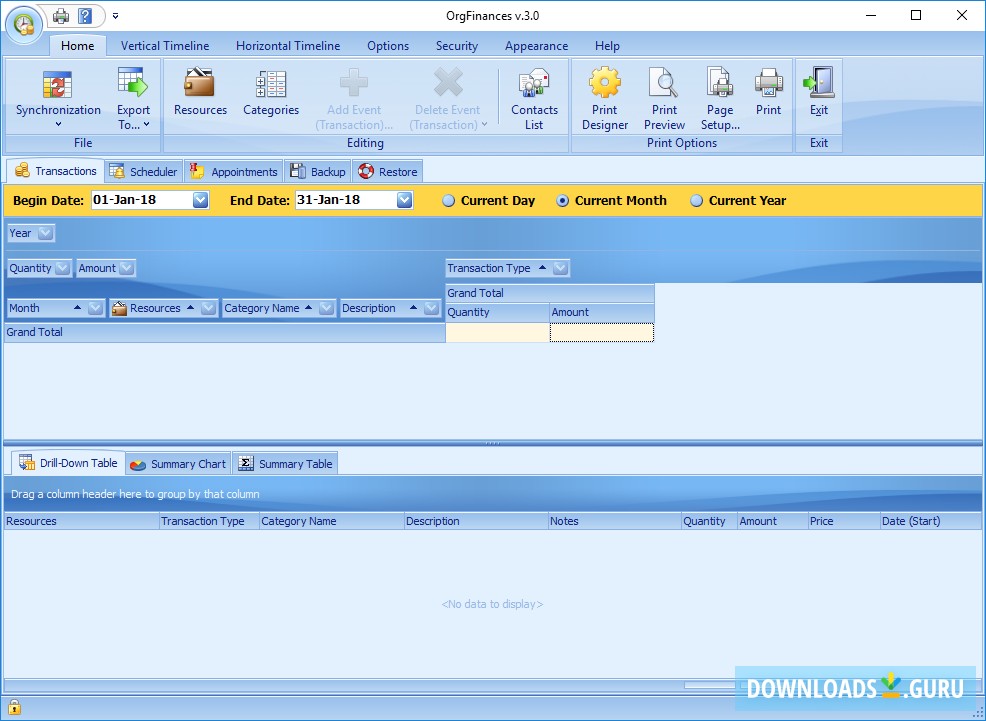986x721 pixels.
Task: Sort grid by Notes column header
Action: coord(615,521)
